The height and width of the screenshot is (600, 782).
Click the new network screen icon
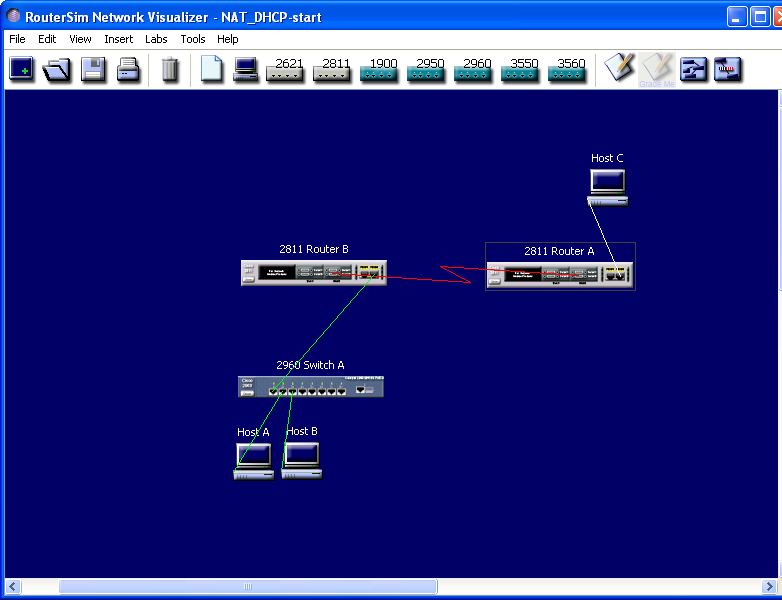pos(21,69)
